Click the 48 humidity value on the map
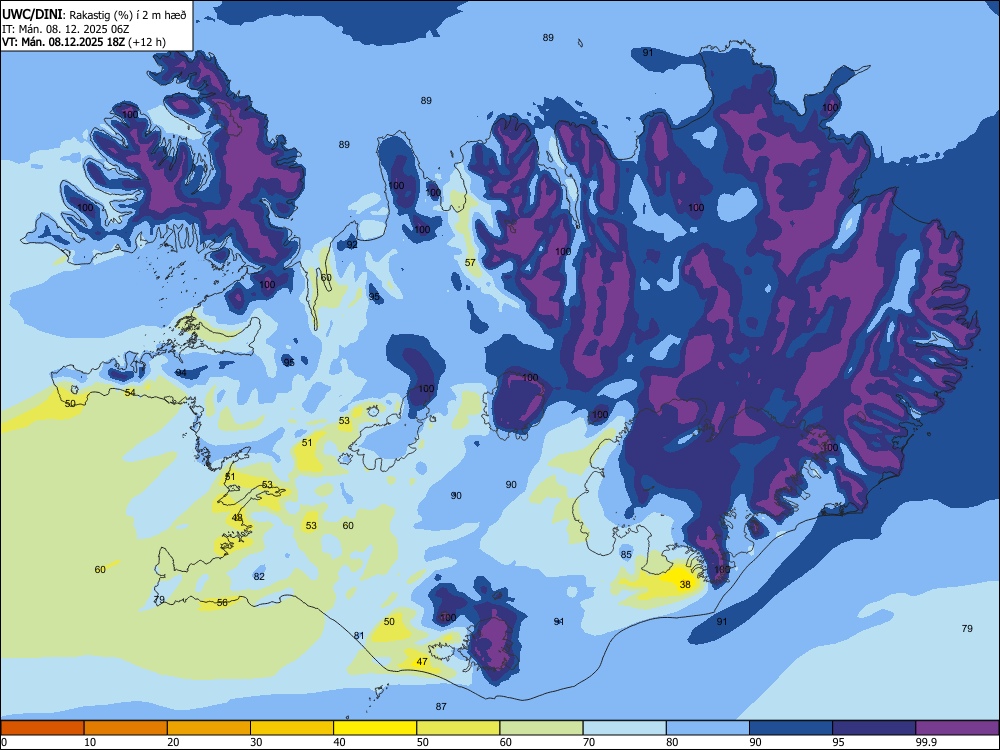 pyautogui.click(x=237, y=517)
